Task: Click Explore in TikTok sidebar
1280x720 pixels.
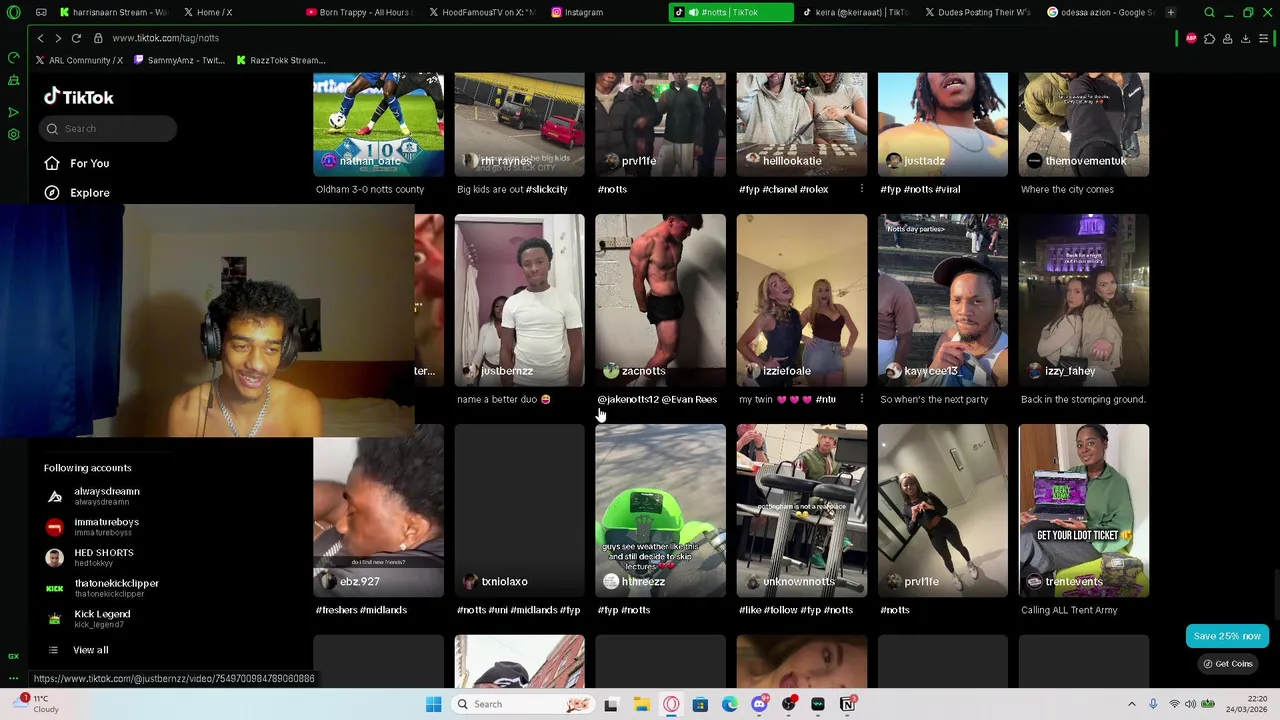Action: click(90, 193)
